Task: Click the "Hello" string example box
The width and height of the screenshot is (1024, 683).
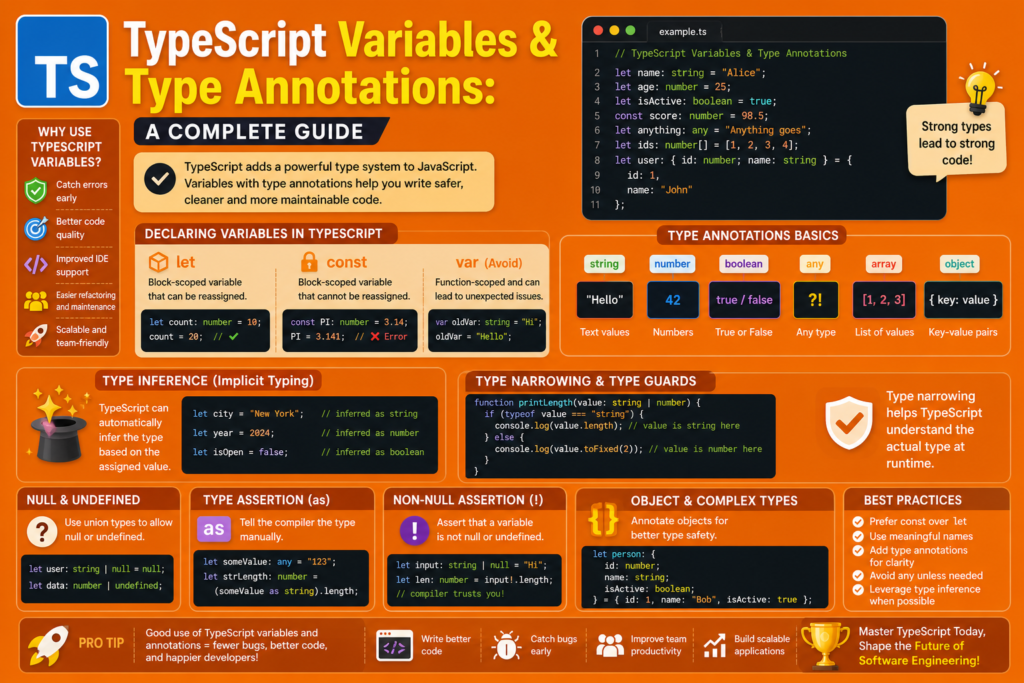Action: (605, 300)
